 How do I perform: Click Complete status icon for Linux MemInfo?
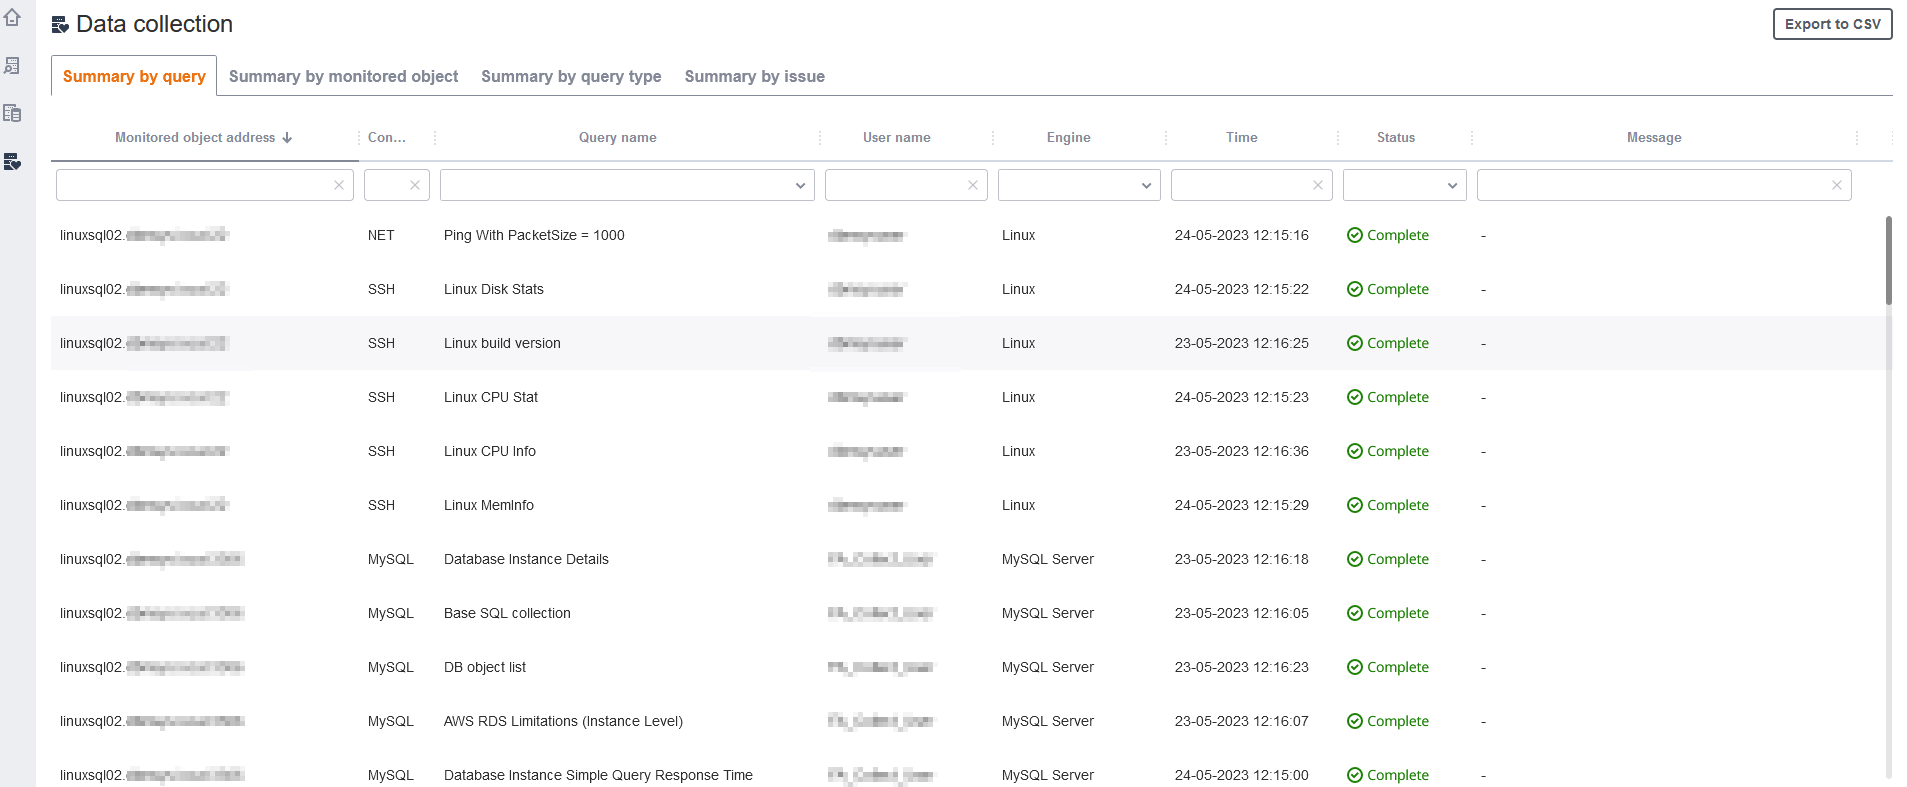(x=1355, y=505)
